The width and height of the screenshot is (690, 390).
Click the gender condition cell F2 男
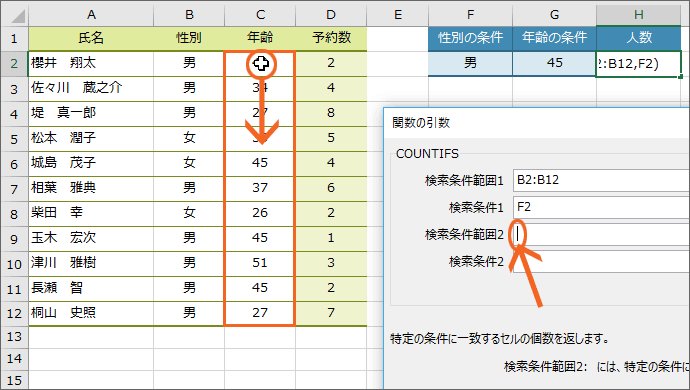click(x=470, y=63)
